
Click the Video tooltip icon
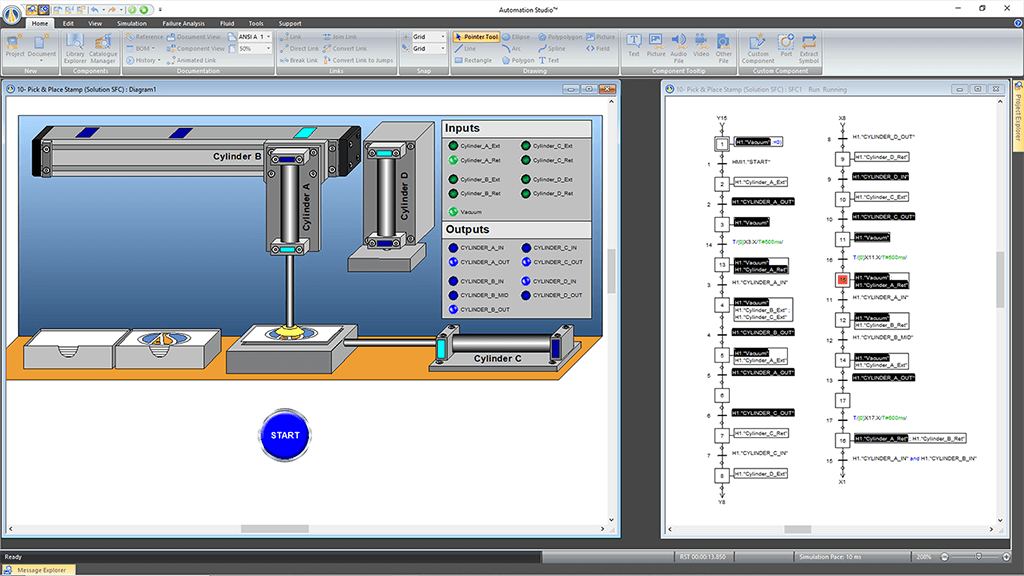(x=701, y=46)
